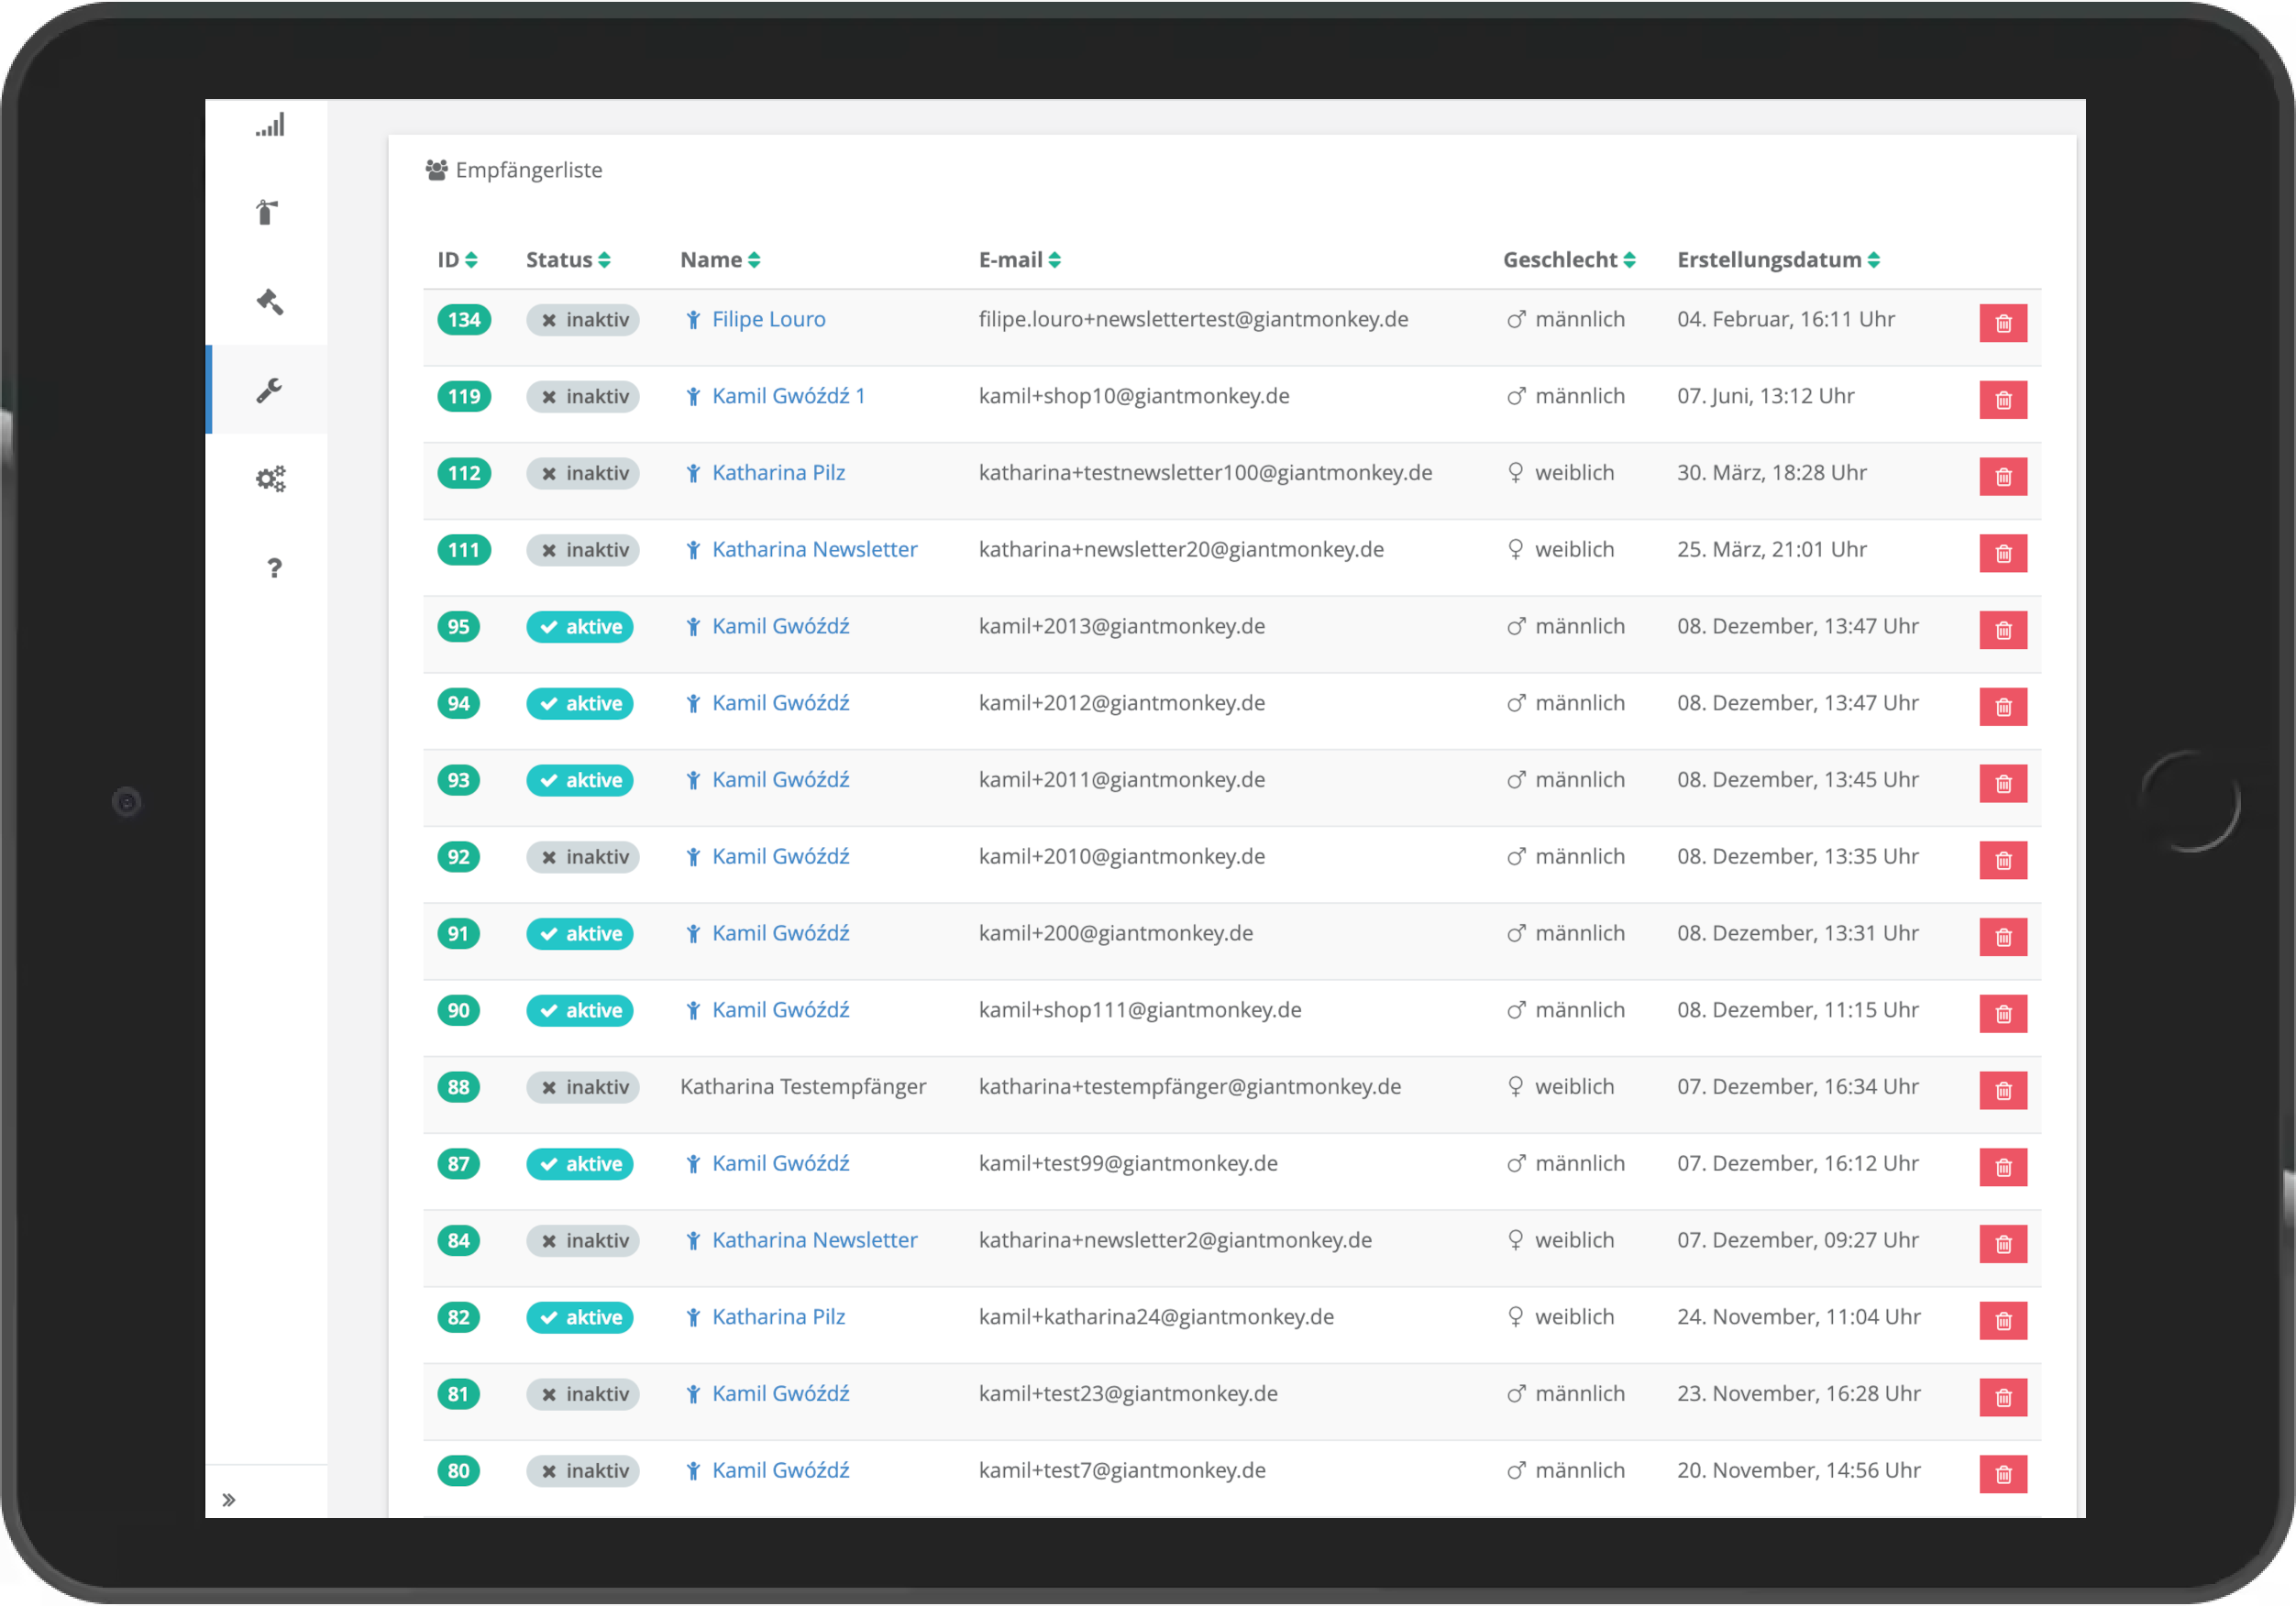Toggle inaktiv status badge of ID 92

point(583,857)
